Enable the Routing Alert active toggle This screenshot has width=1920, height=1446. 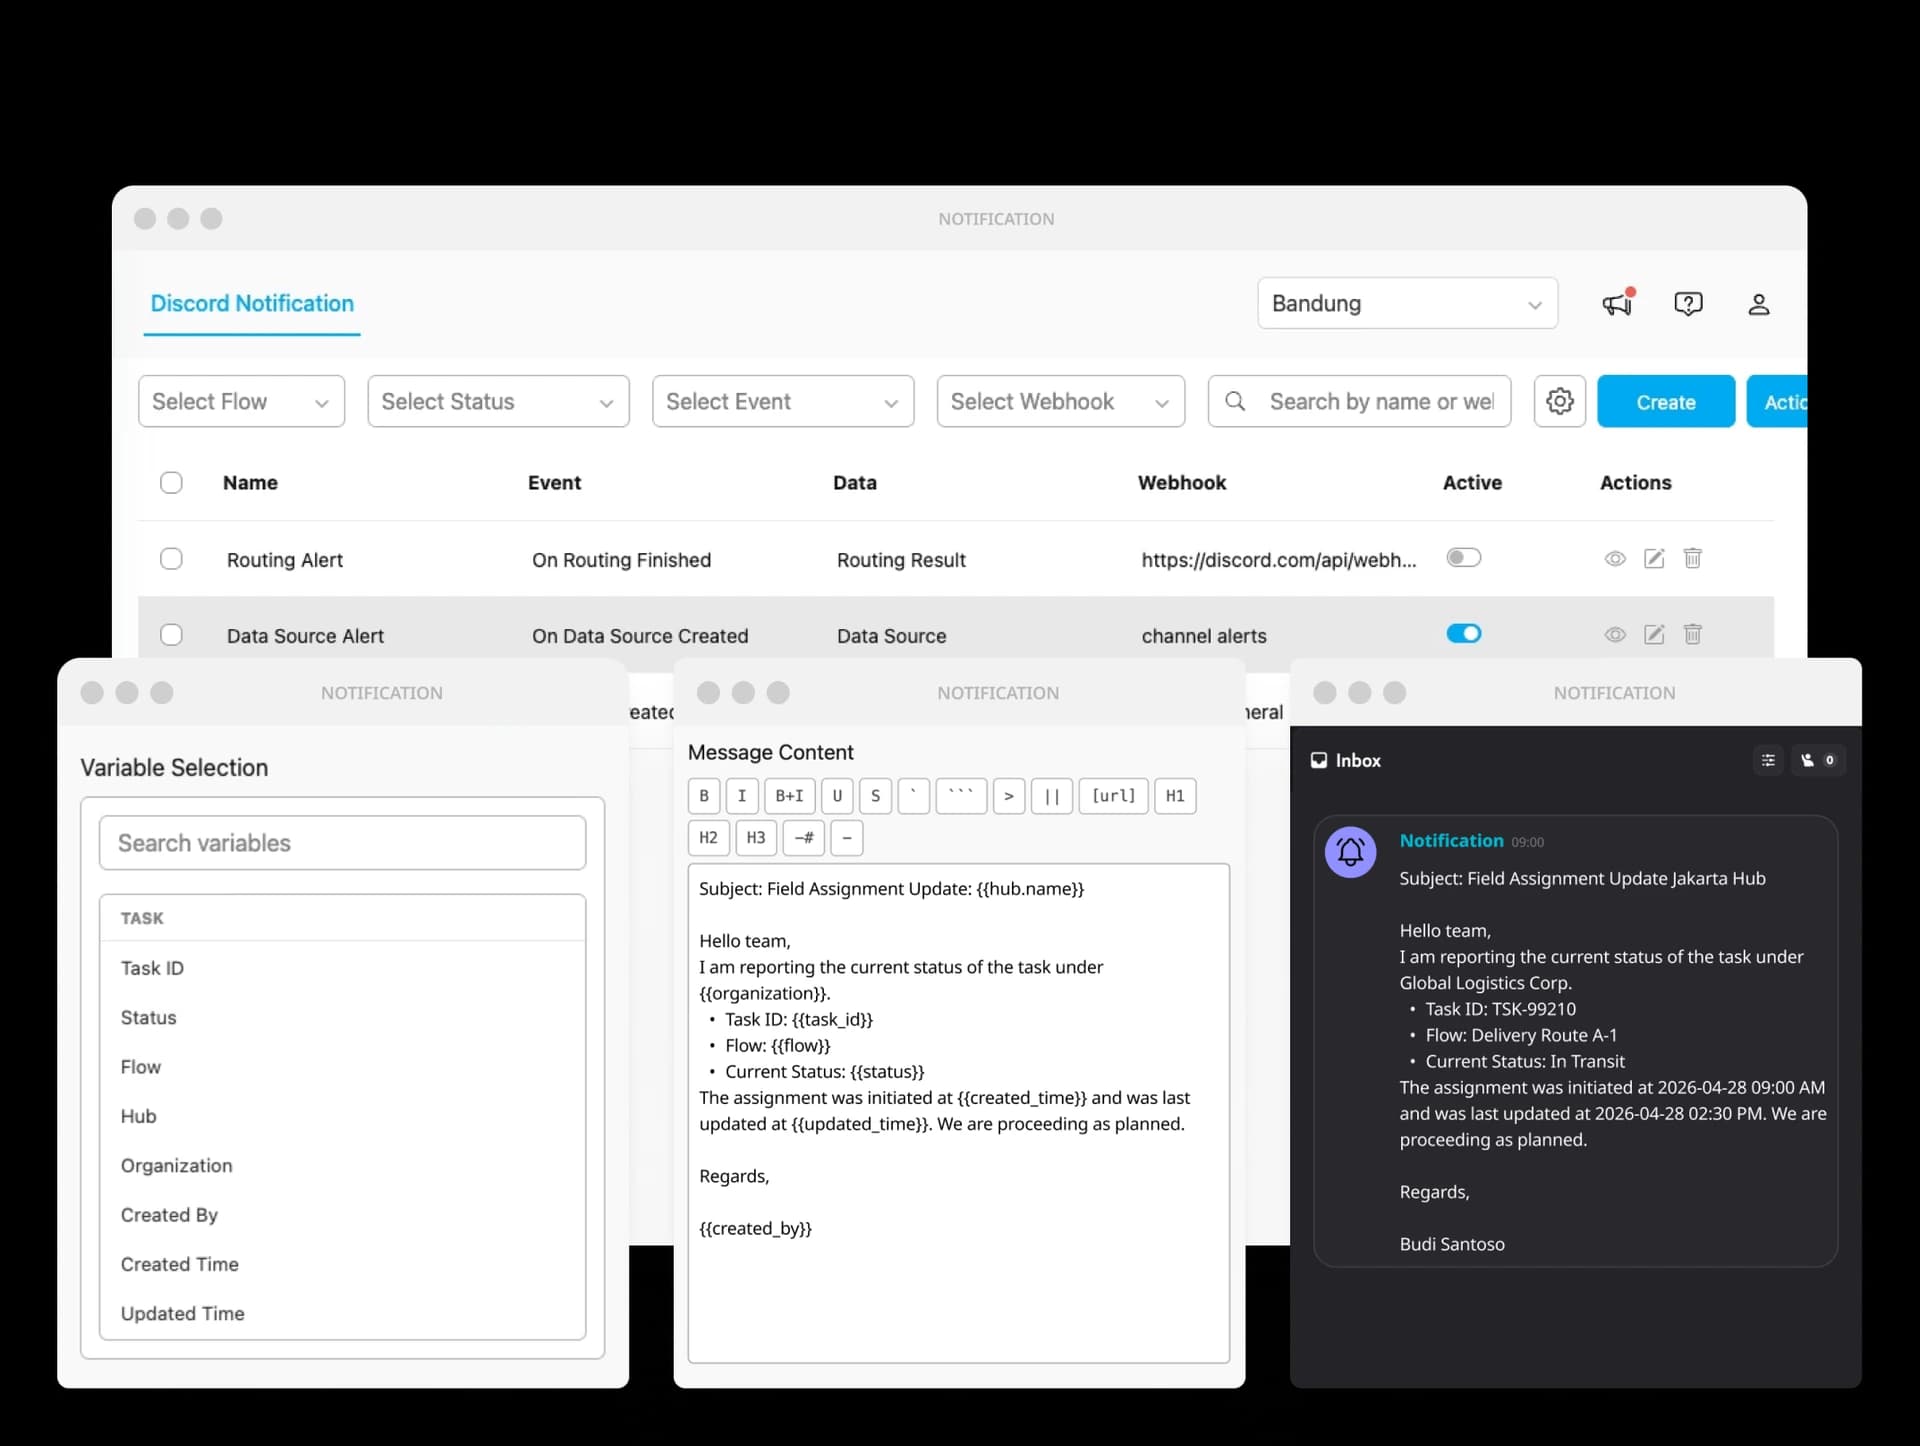pos(1463,557)
